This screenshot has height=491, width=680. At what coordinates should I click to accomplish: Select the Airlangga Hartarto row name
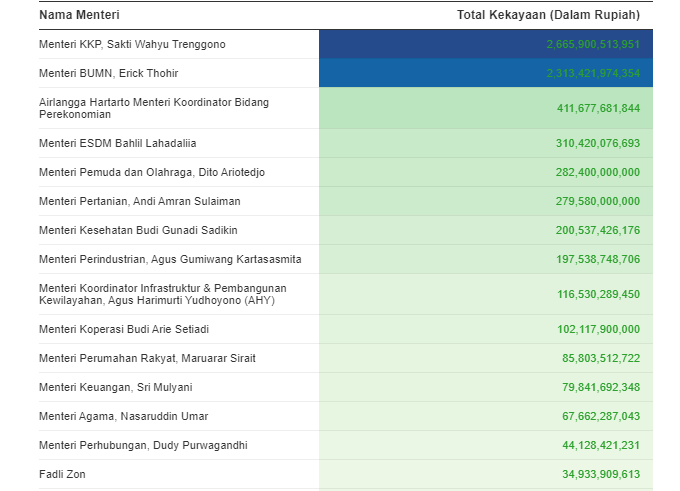click(153, 108)
